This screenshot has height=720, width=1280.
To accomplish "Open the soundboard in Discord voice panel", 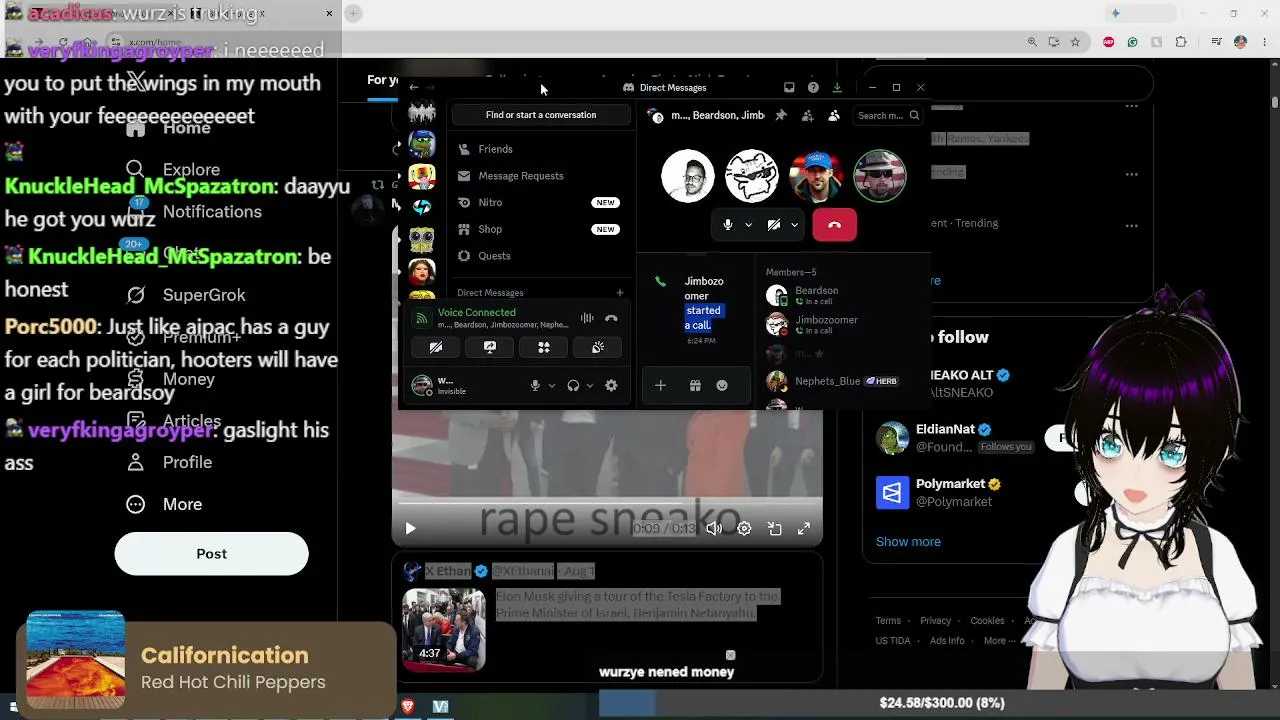I will click(x=598, y=347).
